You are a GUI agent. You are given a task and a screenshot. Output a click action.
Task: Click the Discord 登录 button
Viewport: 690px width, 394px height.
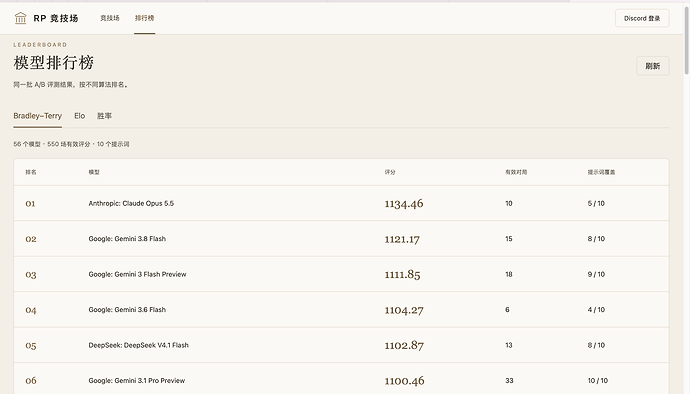(x=642, y=18)
